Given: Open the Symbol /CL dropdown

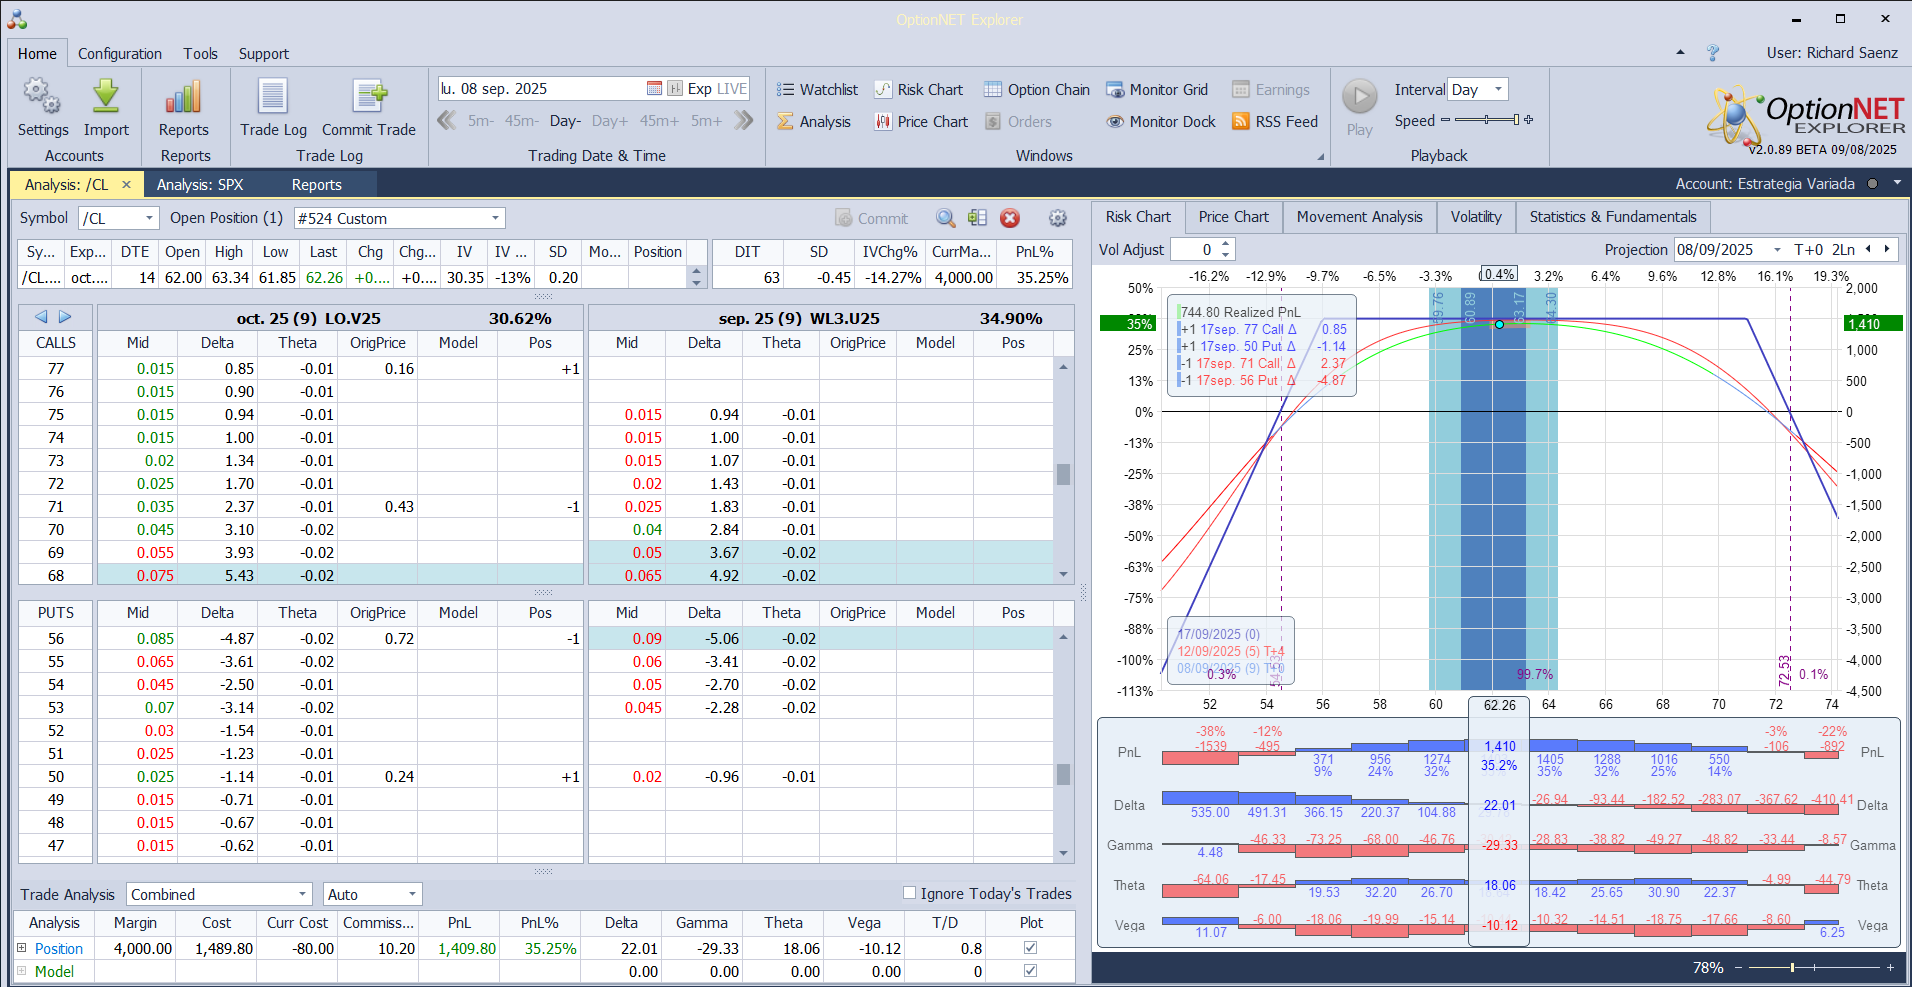Looking at the screenshot, I should (x=149, y=218).
